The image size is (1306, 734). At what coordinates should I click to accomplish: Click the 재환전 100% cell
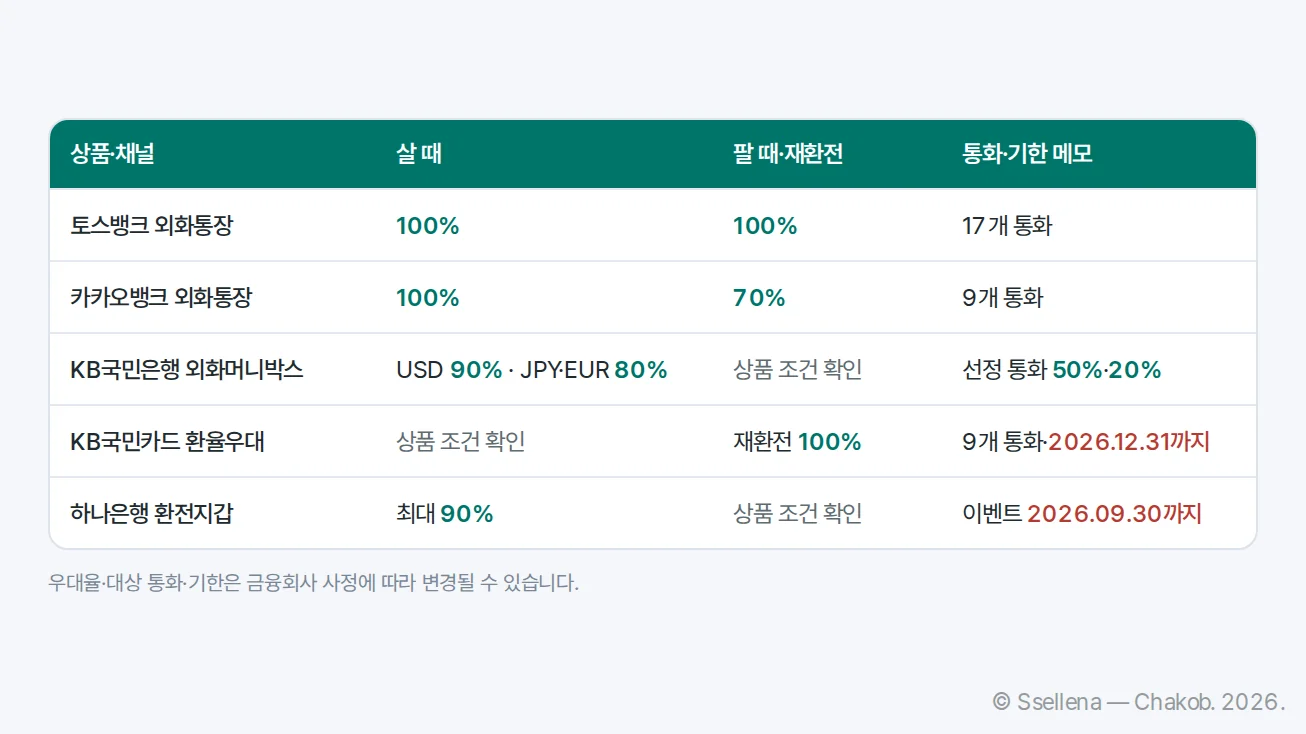pyautogui.click(x=797, y=442)
